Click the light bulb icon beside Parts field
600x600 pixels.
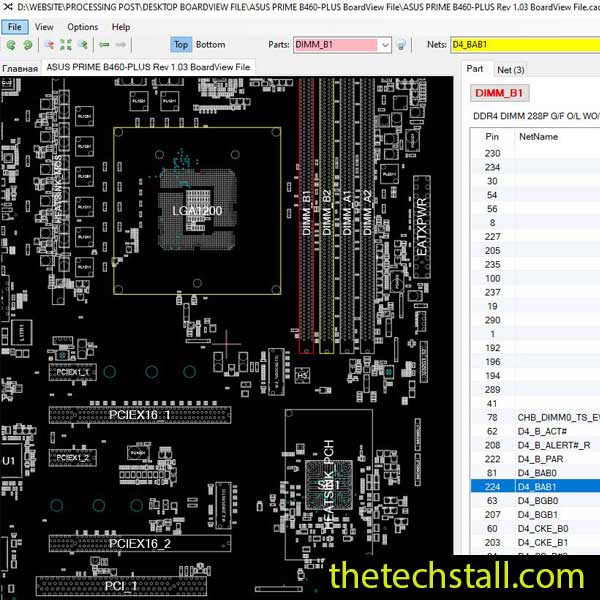point(401,45)
